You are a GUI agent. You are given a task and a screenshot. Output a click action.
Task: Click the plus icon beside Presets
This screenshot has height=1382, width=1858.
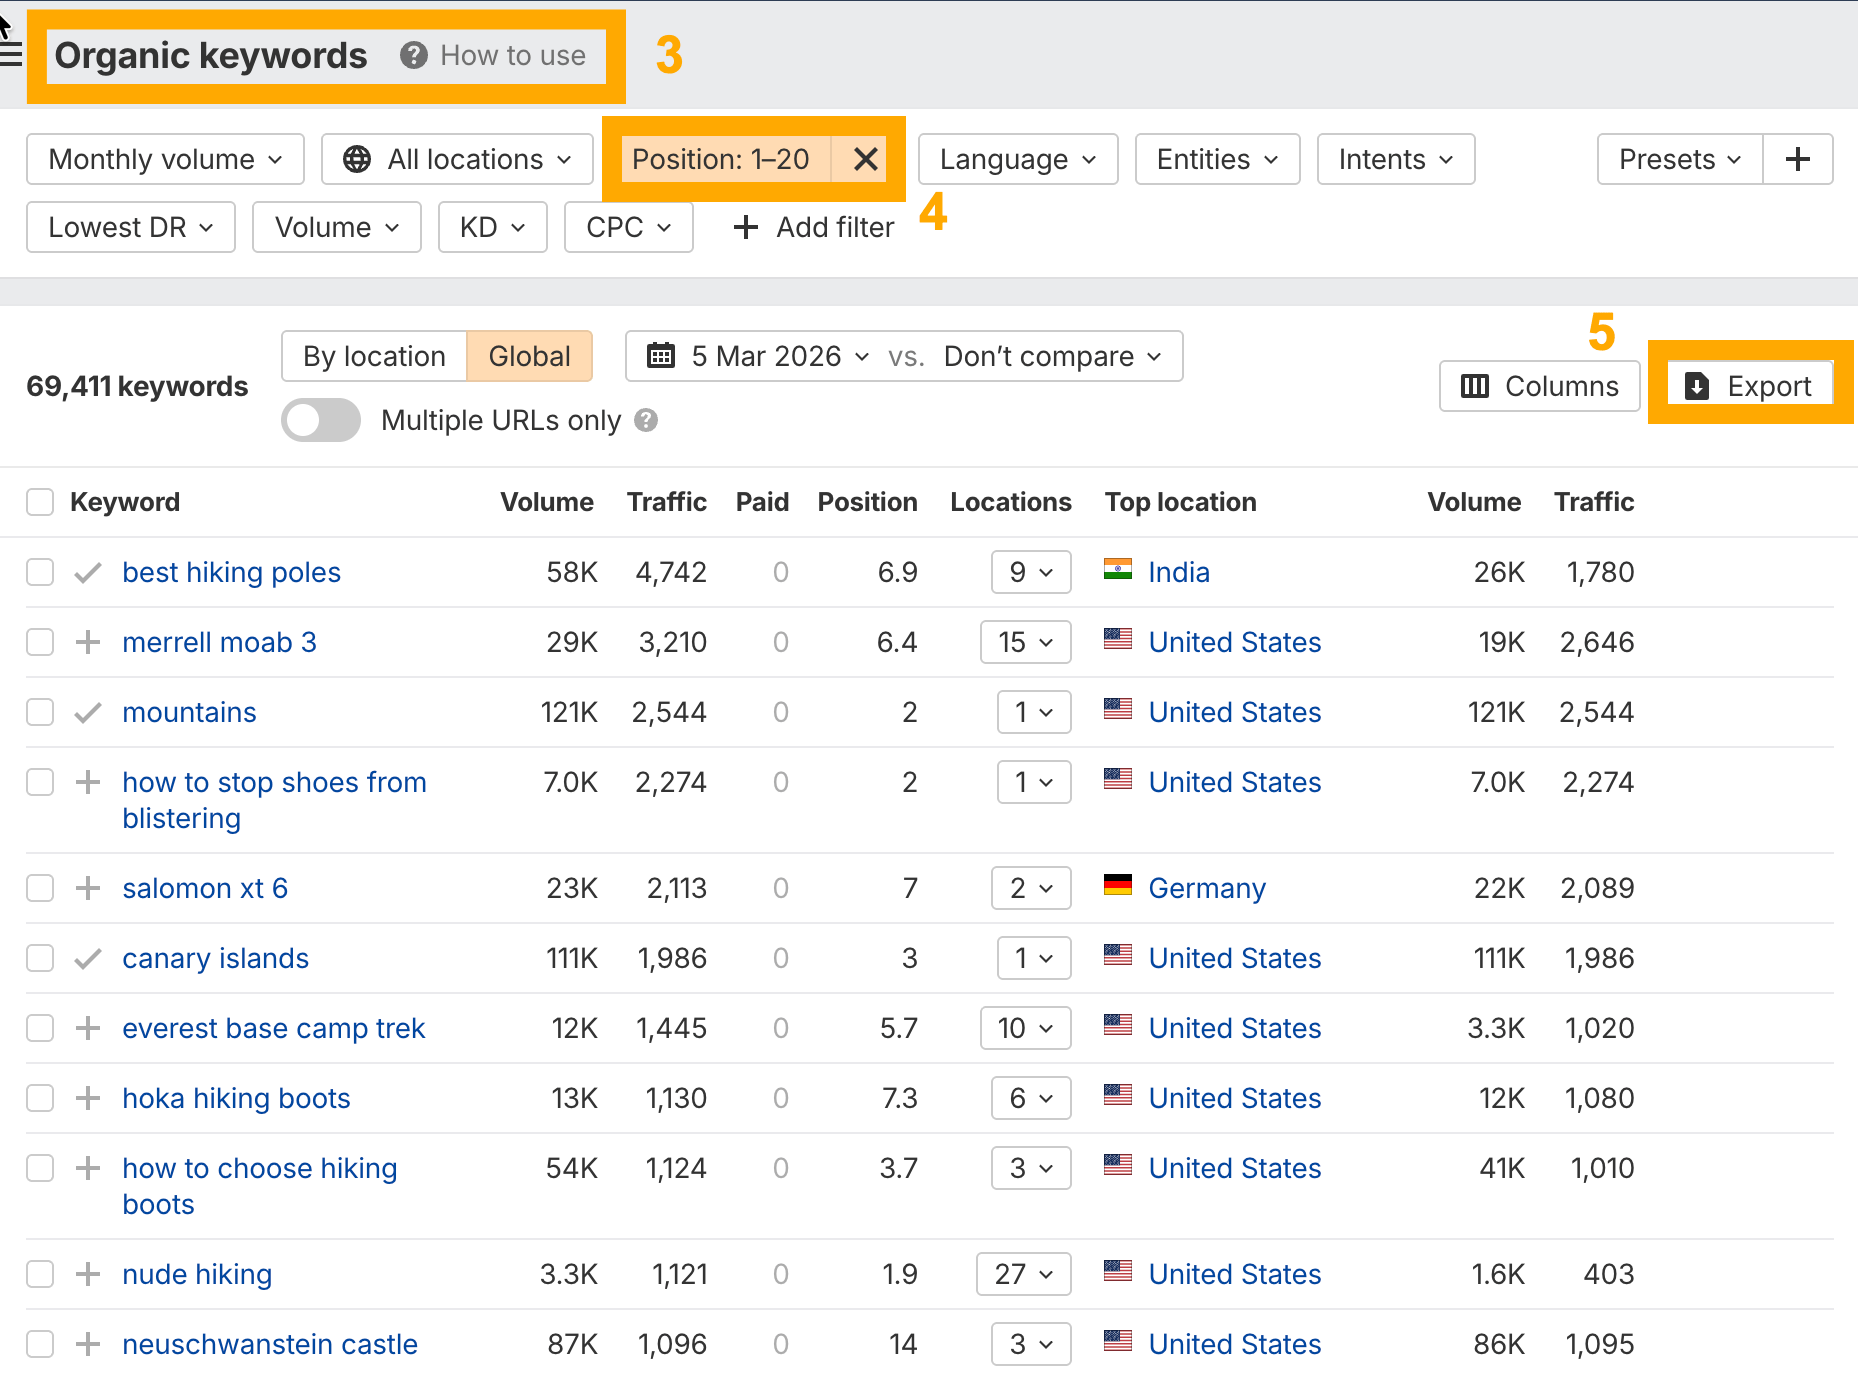click(1797, 159)
